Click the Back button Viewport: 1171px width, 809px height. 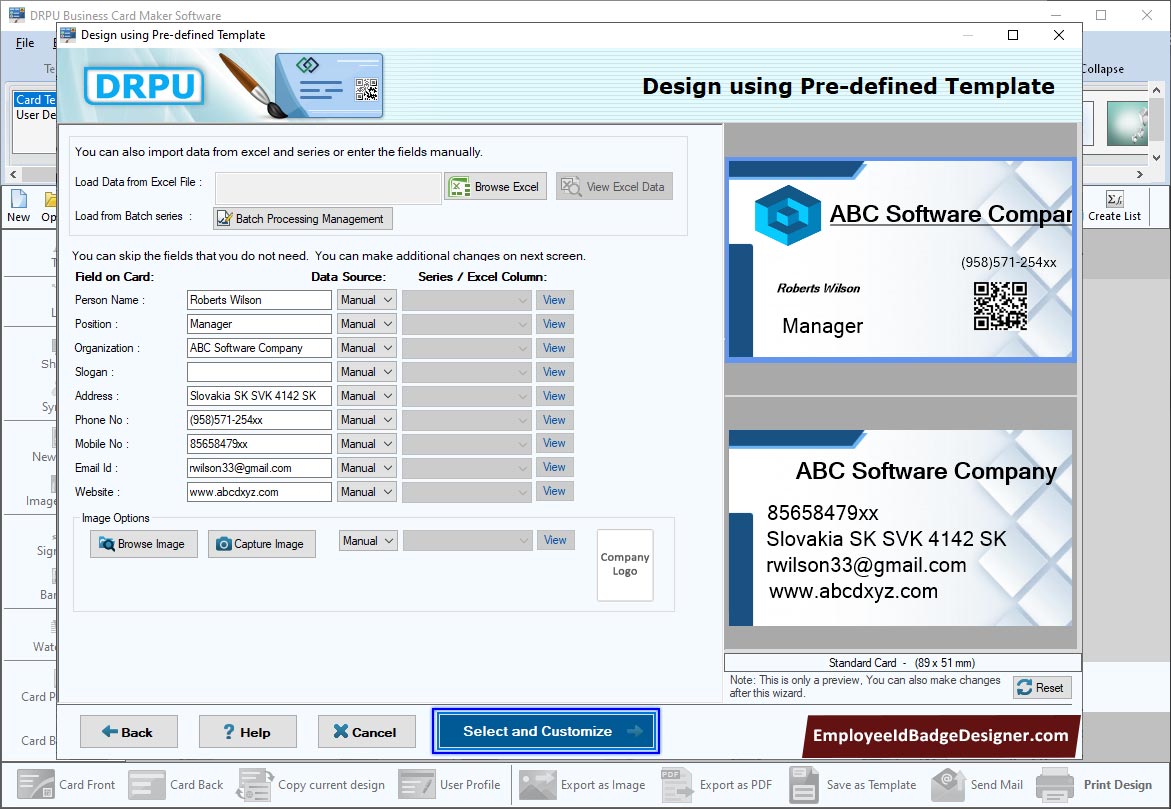point(128,732)
